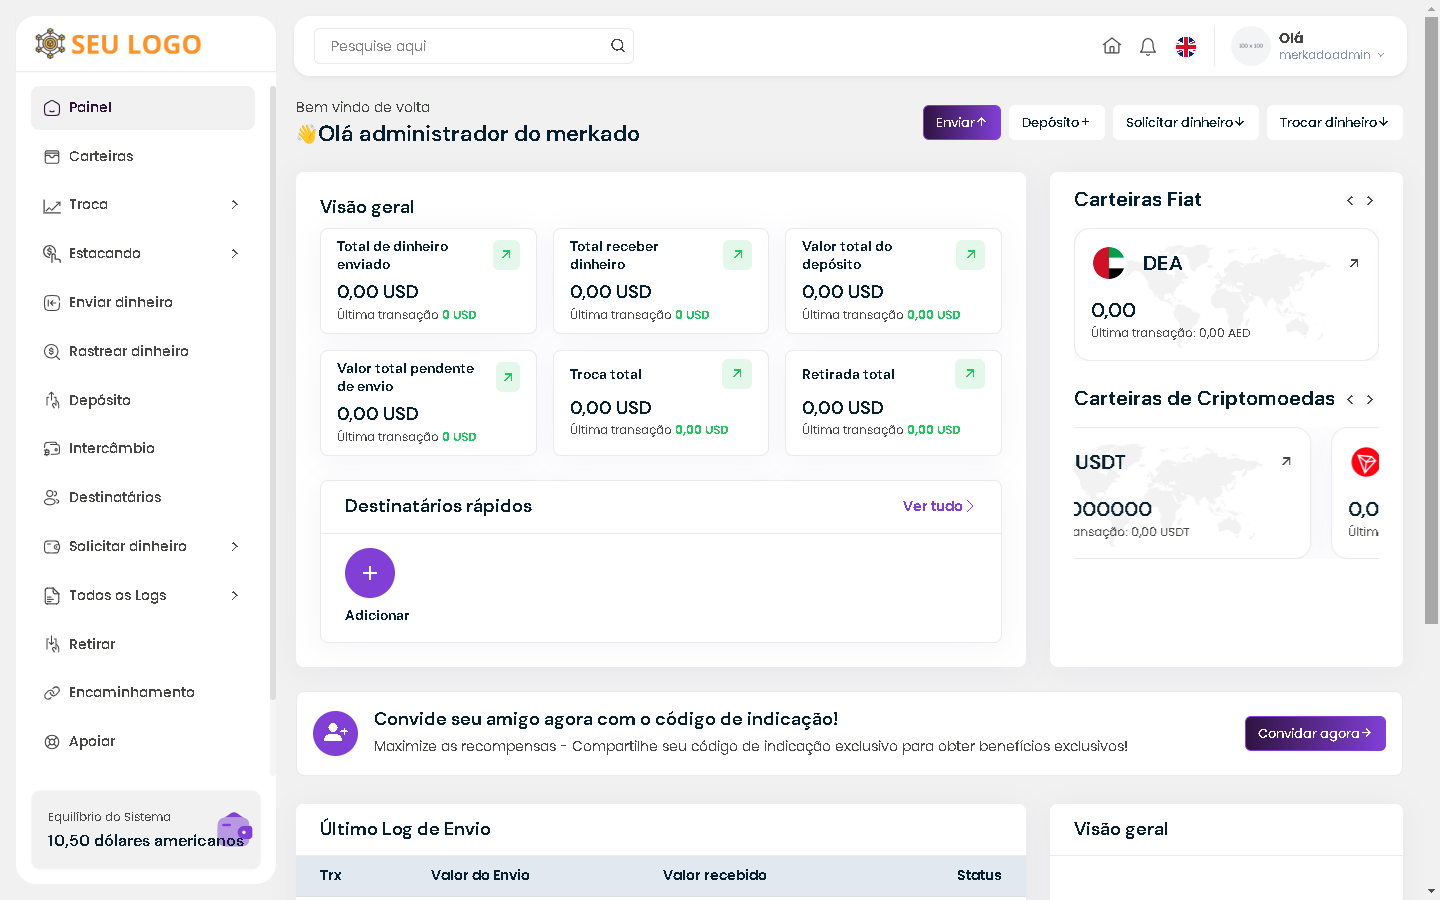The height and width of the screenshot is (900, 1440).
Task: Select Enviar dinheiro in the sidebar
Action: point(120,302)
